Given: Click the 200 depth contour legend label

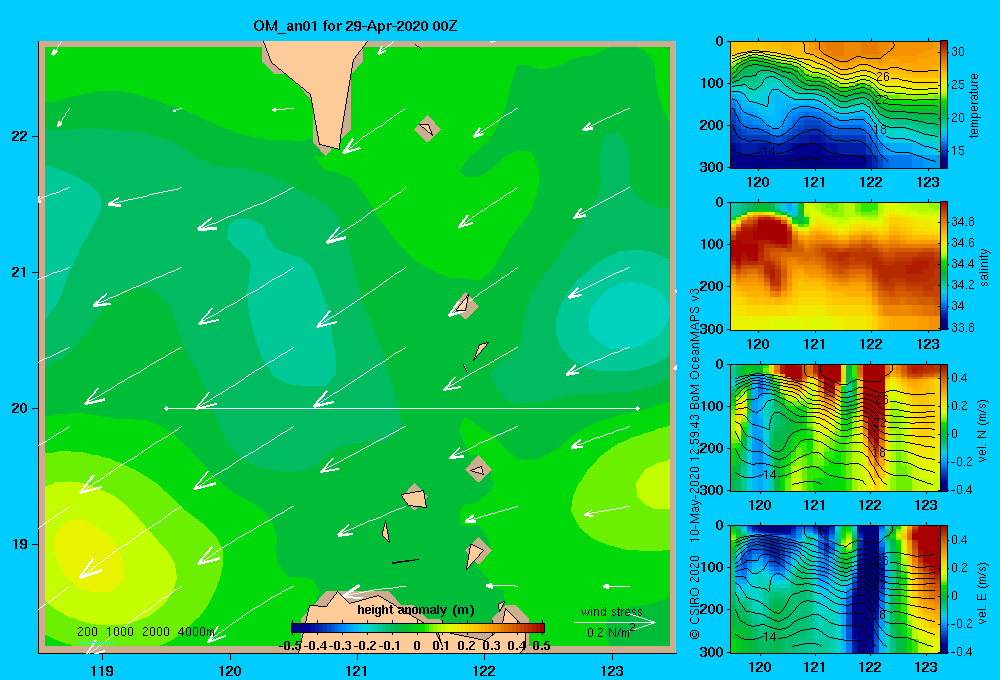Looking at the screenshot, I should click(87, 632).
